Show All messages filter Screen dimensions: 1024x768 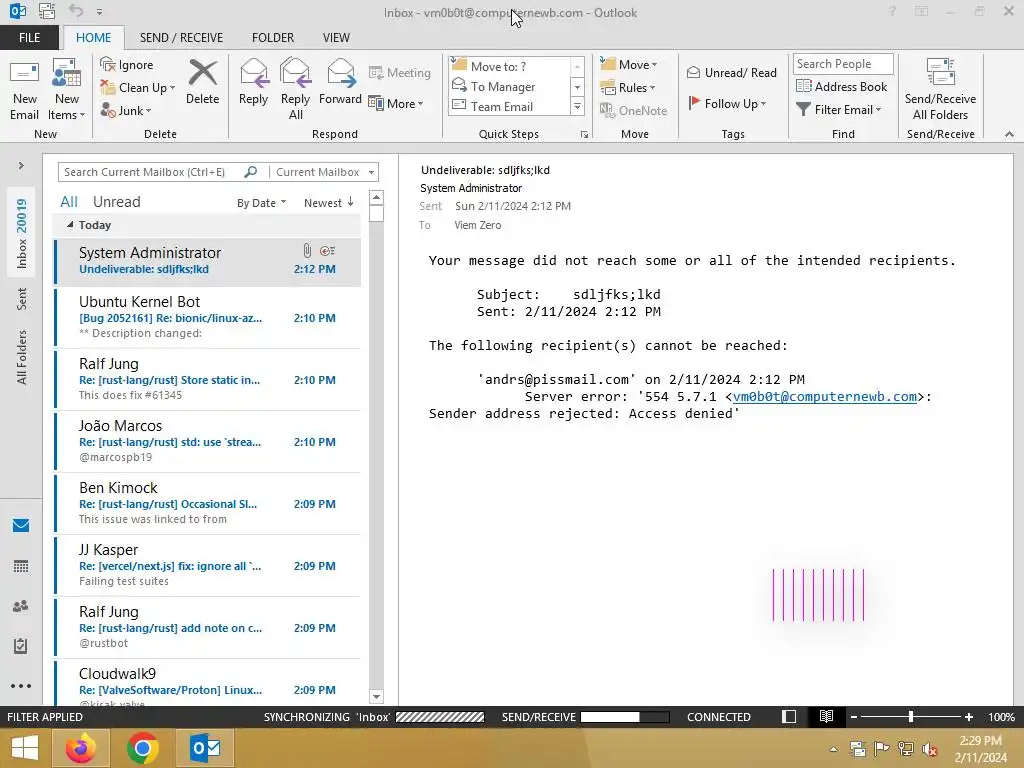[69, 202]
